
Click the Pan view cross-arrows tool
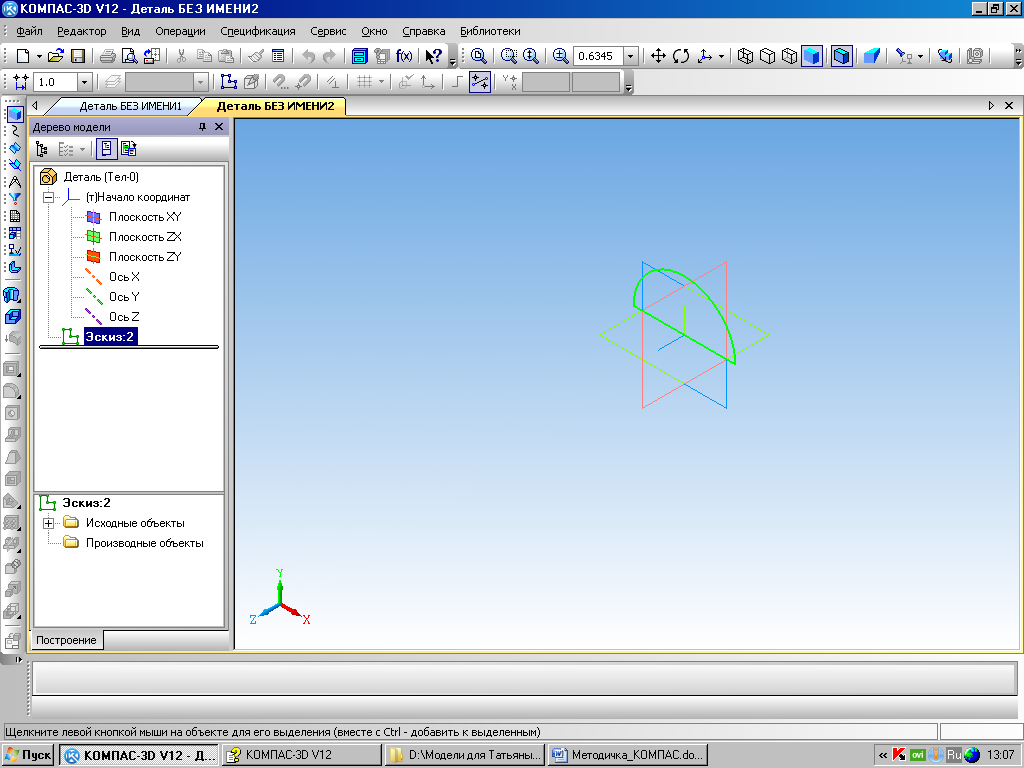coord(658,56)
